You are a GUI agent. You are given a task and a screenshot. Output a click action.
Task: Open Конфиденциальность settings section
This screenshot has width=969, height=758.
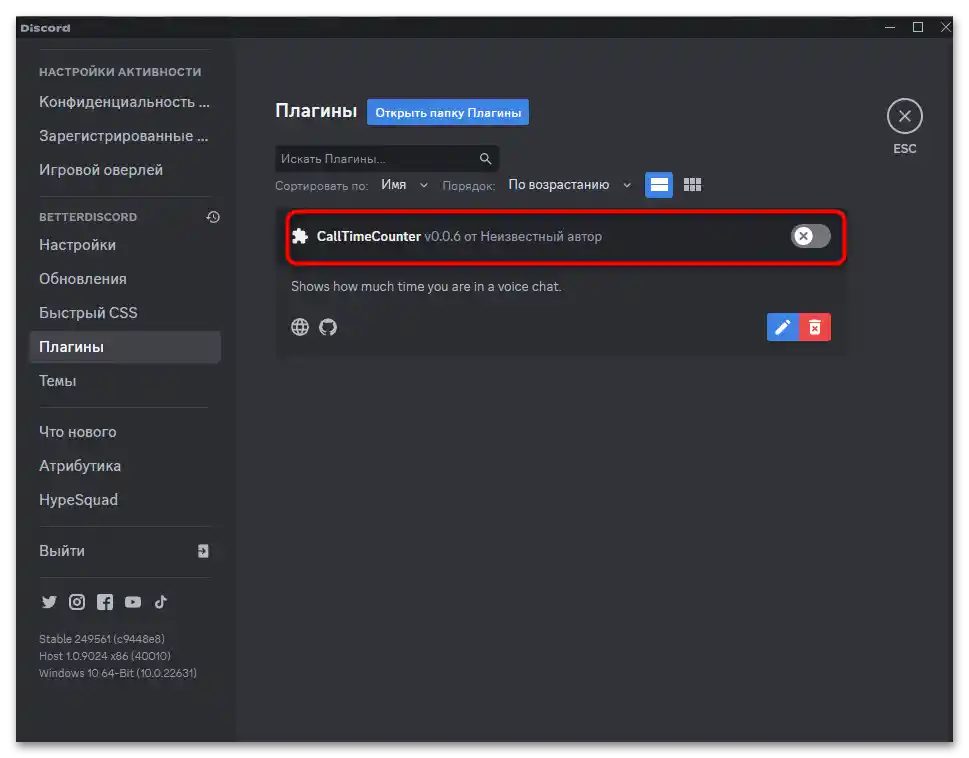point(125,102)
